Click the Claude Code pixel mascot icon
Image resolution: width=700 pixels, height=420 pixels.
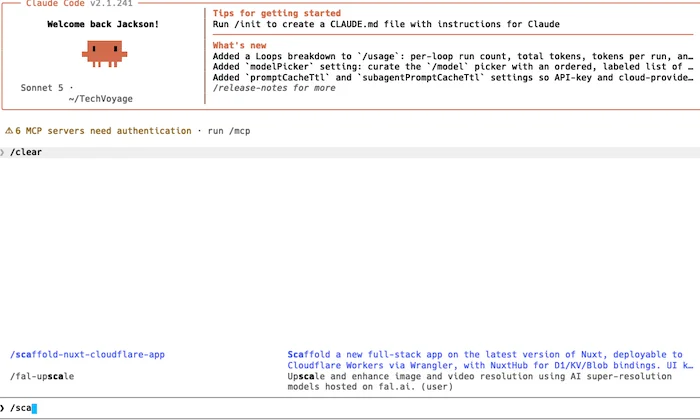click(104, 54)
